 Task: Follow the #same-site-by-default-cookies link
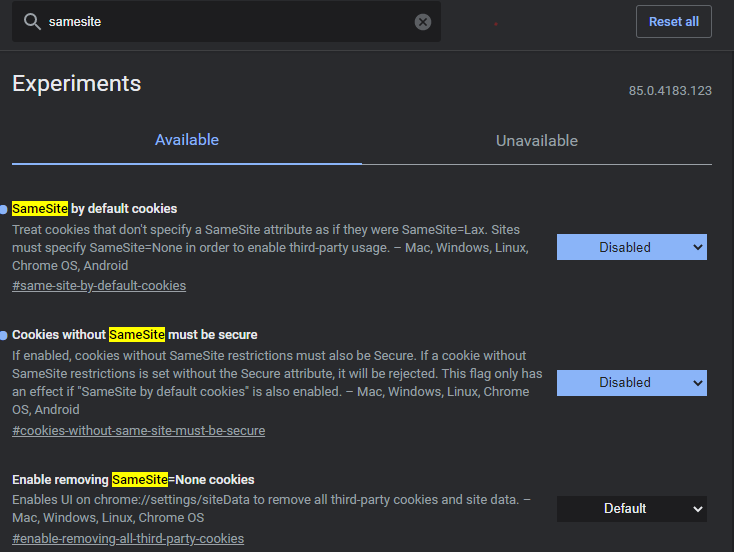point(99,285)
